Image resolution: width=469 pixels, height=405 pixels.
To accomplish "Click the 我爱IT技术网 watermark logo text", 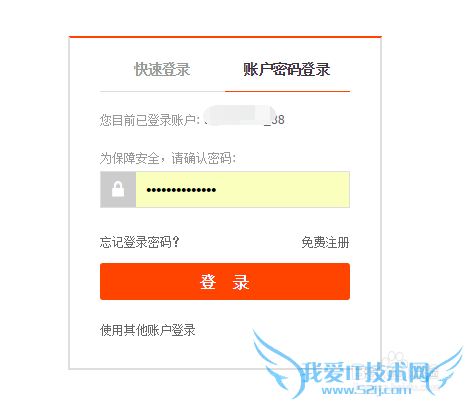I will point(366,372).
